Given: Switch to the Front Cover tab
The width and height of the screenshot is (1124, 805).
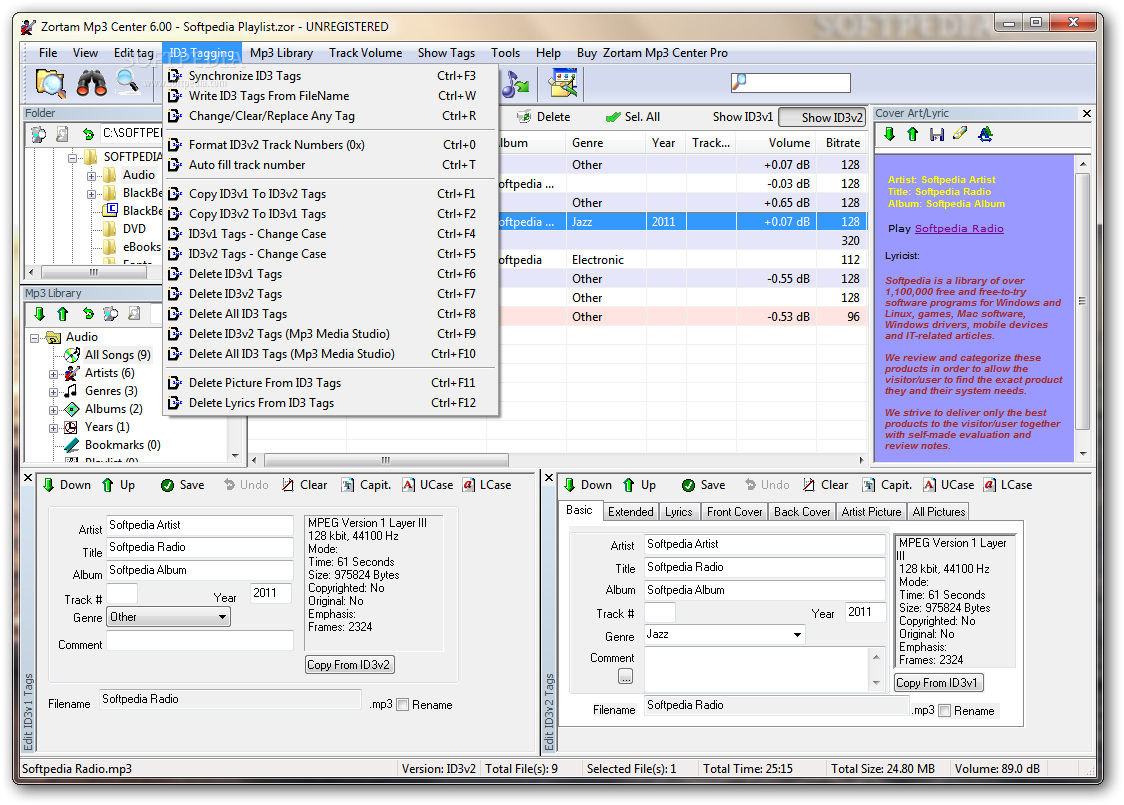Looking at the screenshot, I should pyautogui.click(x=734, y=512).
